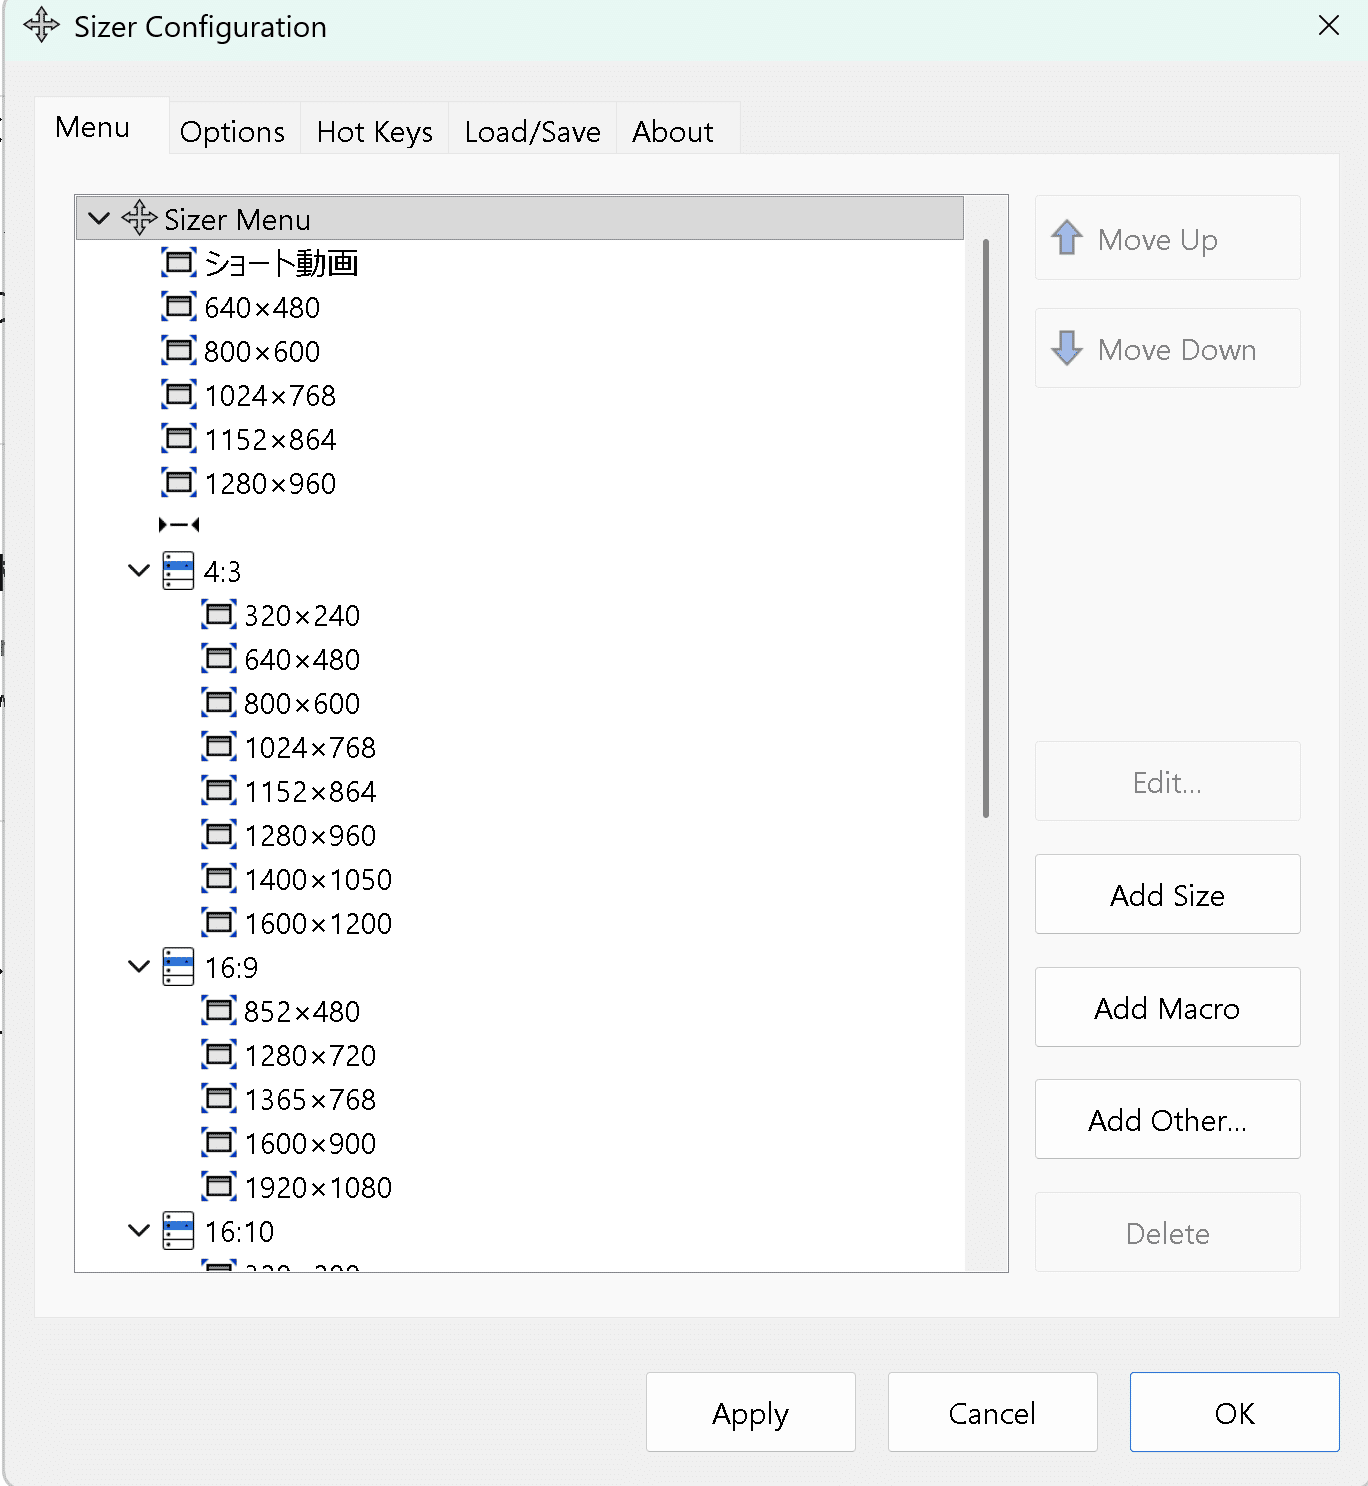Screen dimensions: 1368x1486
Task: Click the 852×480 window icon
Action: click(219, 1011)
